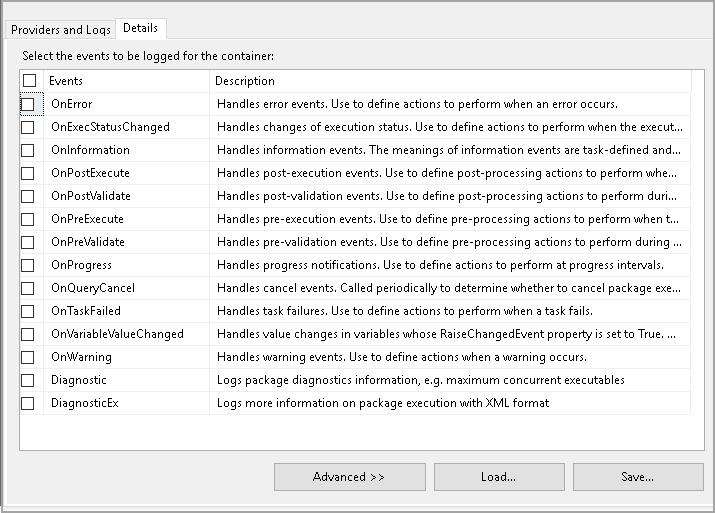715x513 pixels.
Task: Switch to Providers and Logs tab
Action: tap(60, 29)
